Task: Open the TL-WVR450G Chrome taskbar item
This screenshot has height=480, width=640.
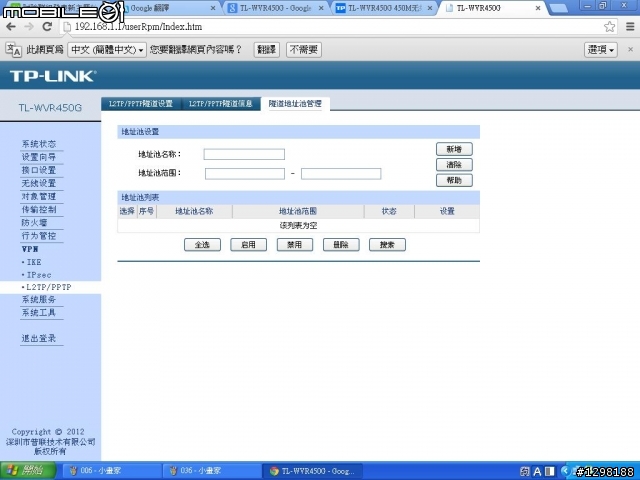Action: [312, 471]
